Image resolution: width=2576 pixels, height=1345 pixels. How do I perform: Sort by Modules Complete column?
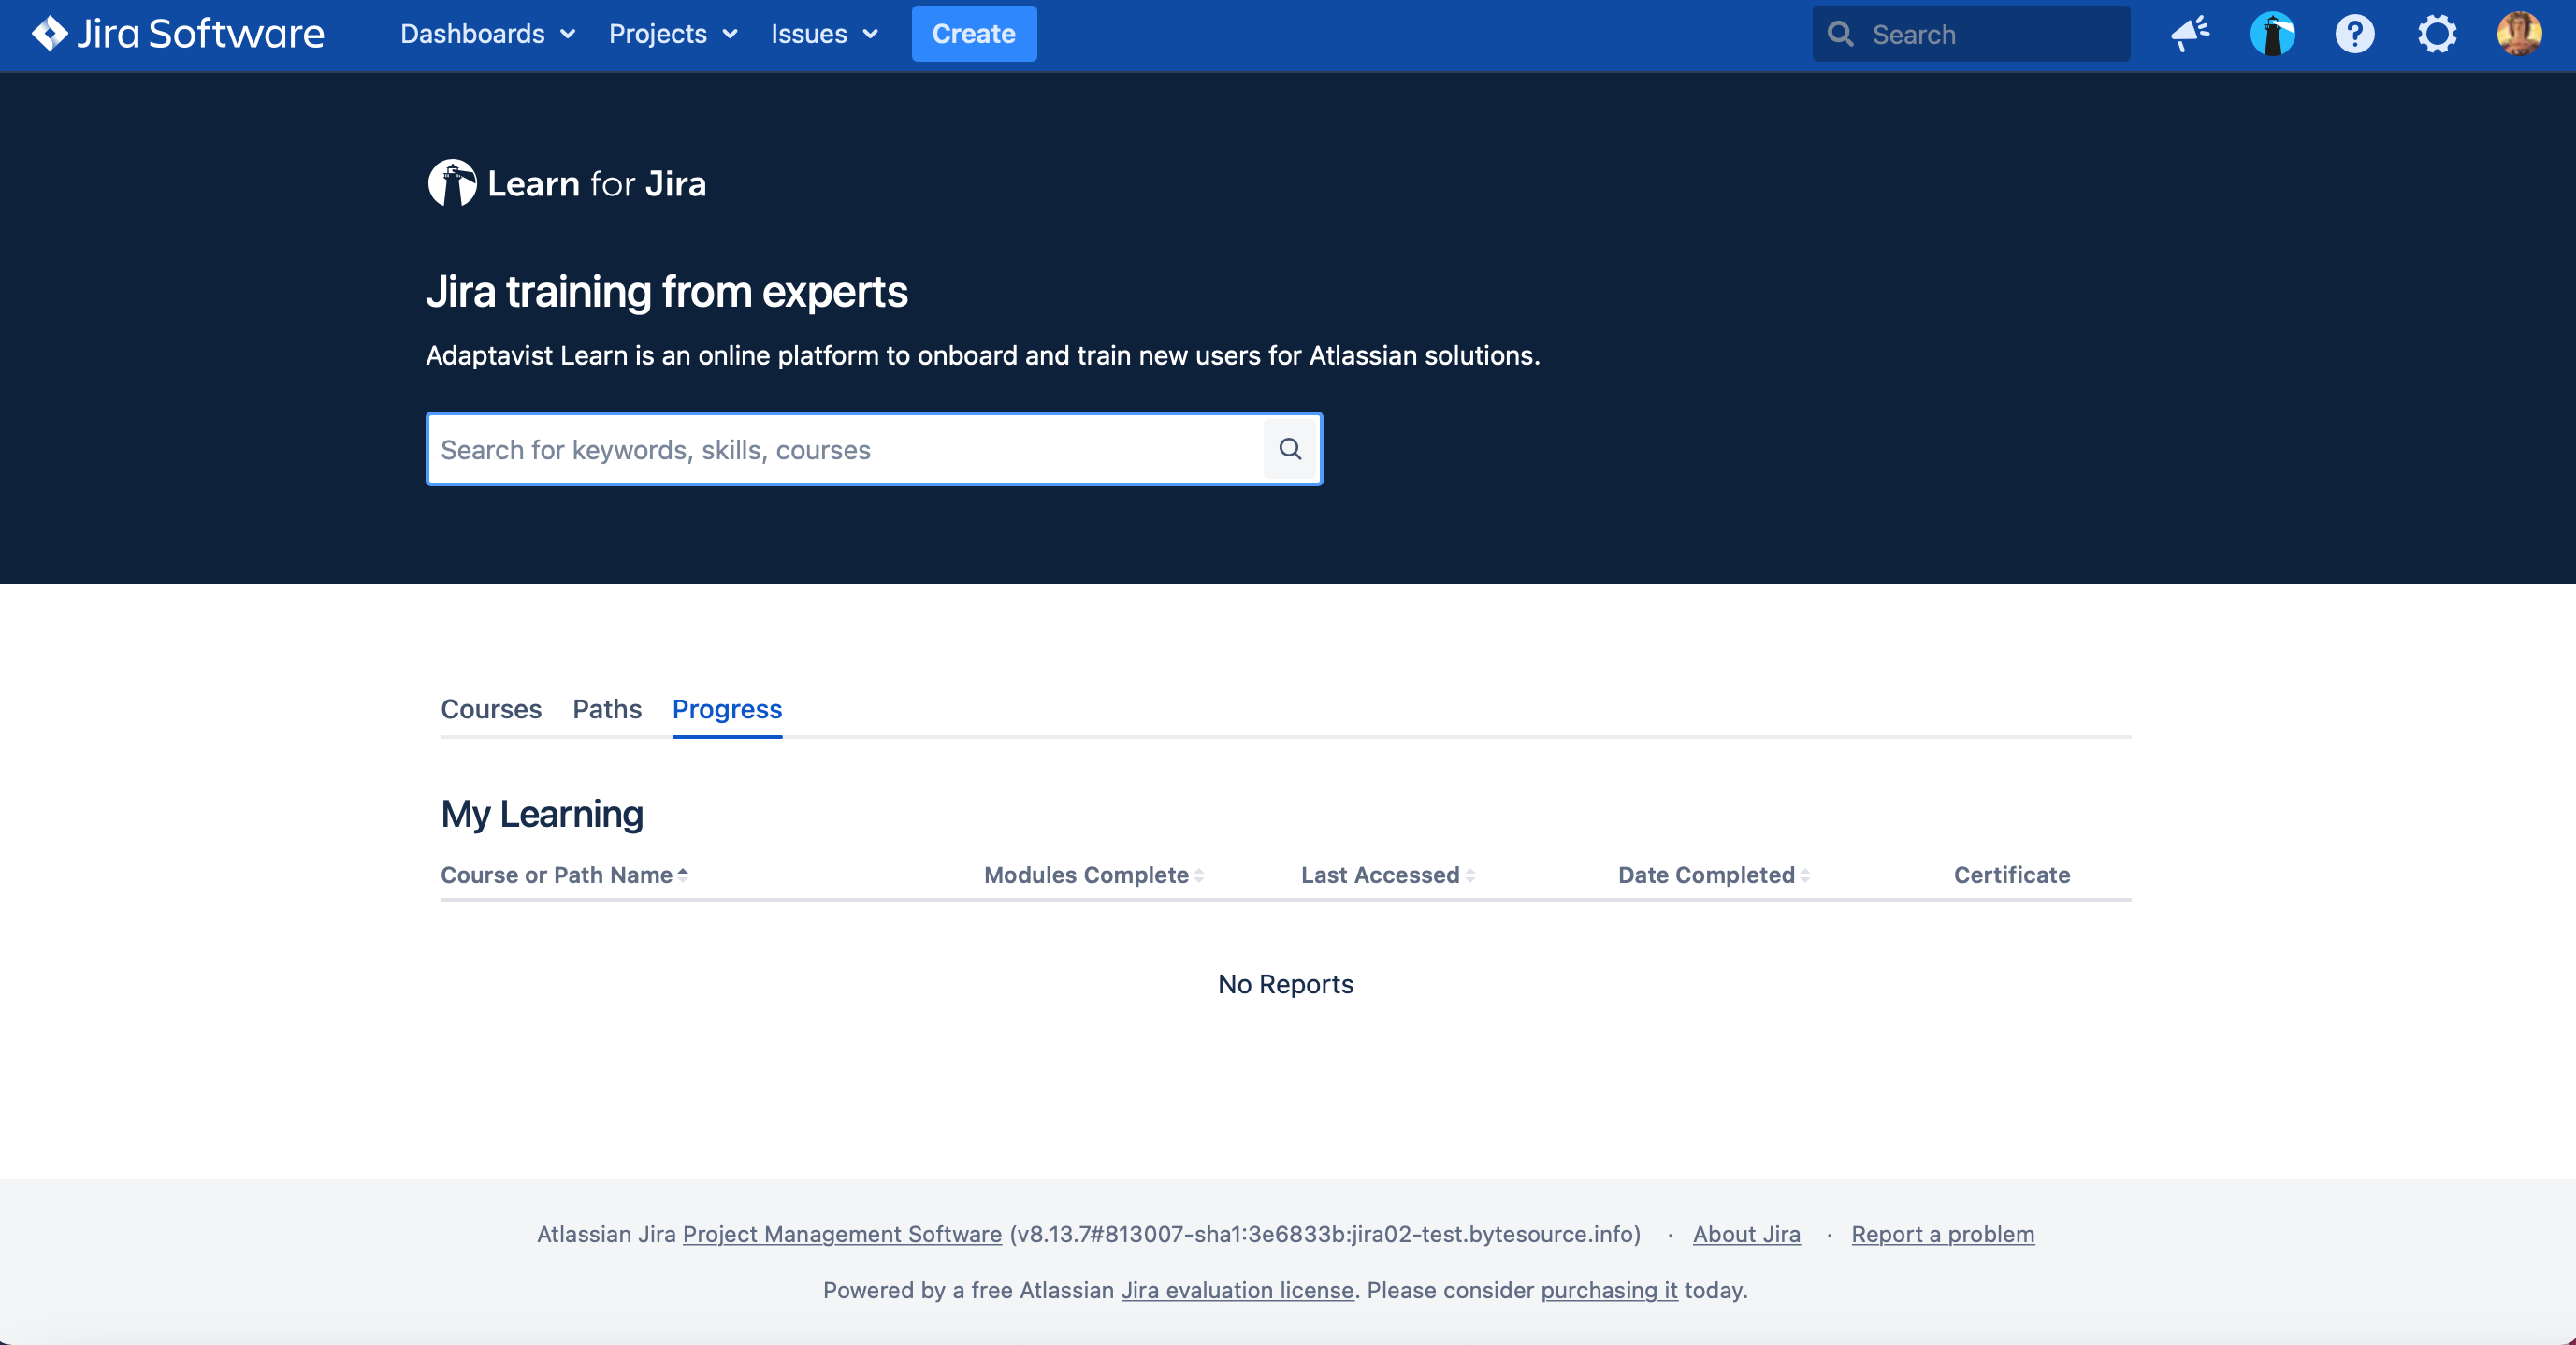point(1093,875)
